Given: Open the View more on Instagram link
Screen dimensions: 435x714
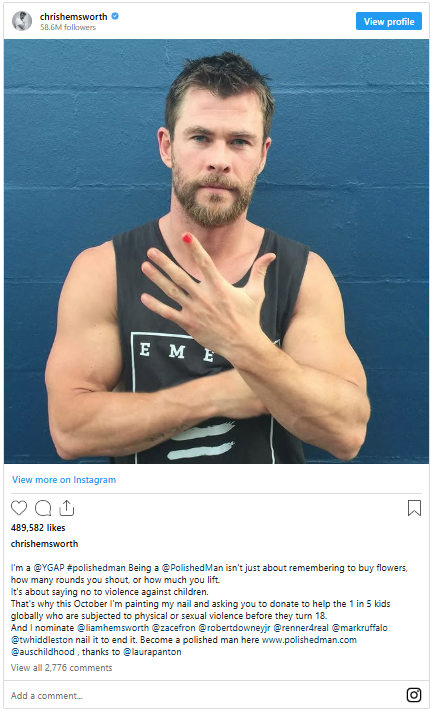Looking at the screenshot, I should point(64,479).
